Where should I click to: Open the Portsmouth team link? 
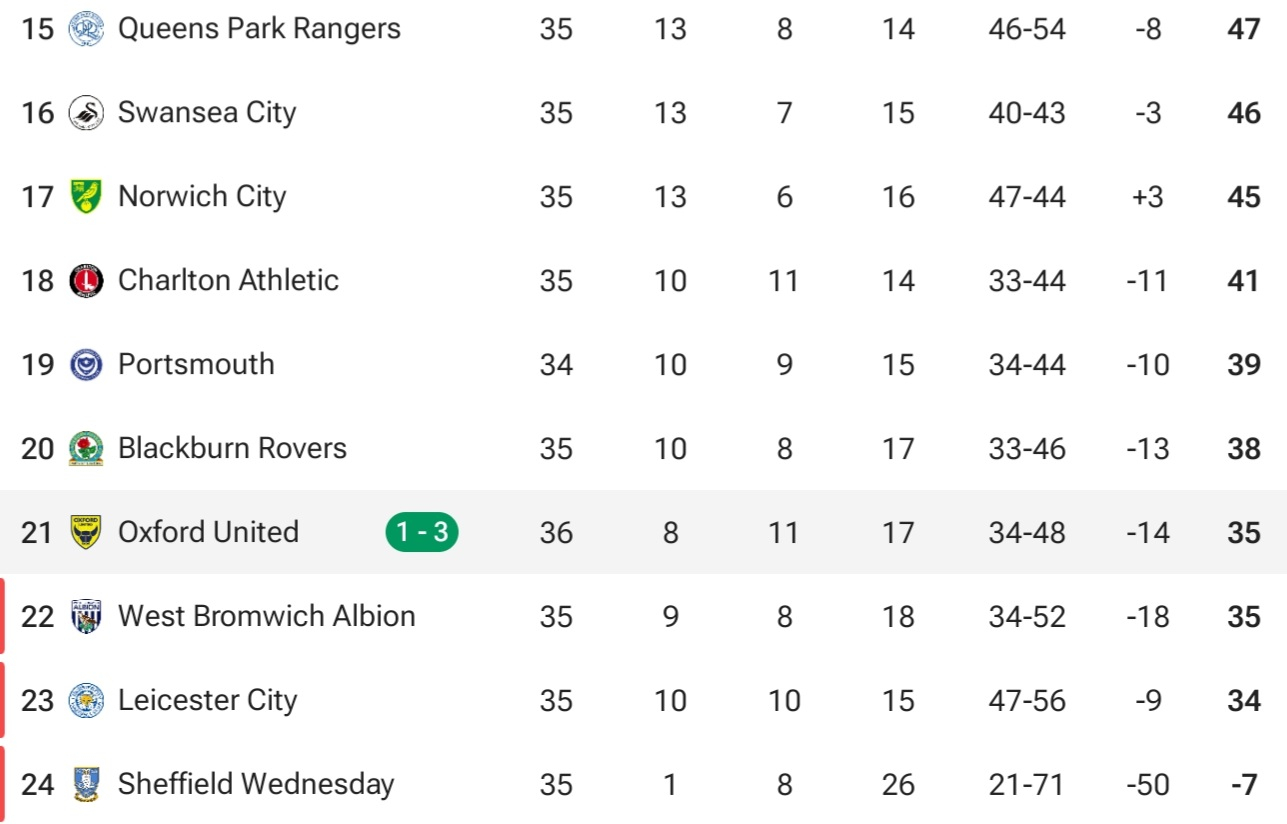[196, 363]
